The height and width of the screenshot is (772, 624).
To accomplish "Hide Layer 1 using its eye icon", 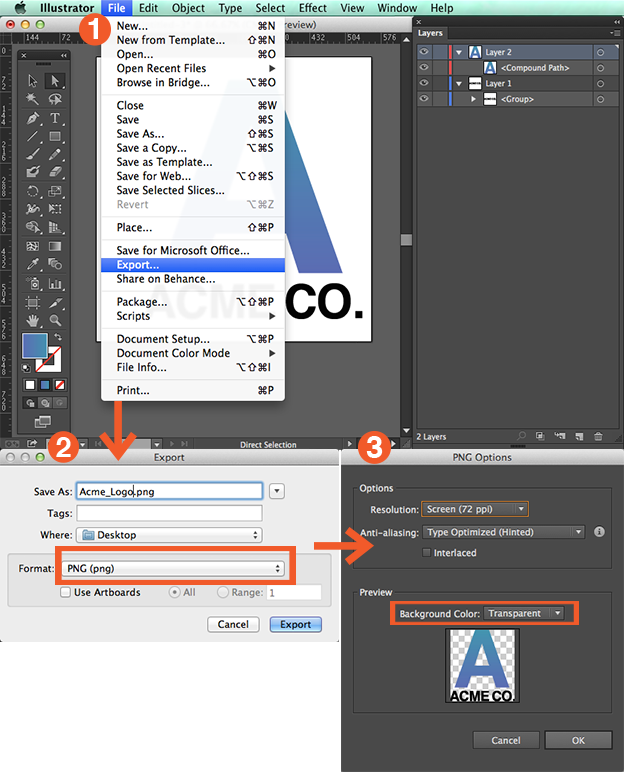I will pos(424,83).
